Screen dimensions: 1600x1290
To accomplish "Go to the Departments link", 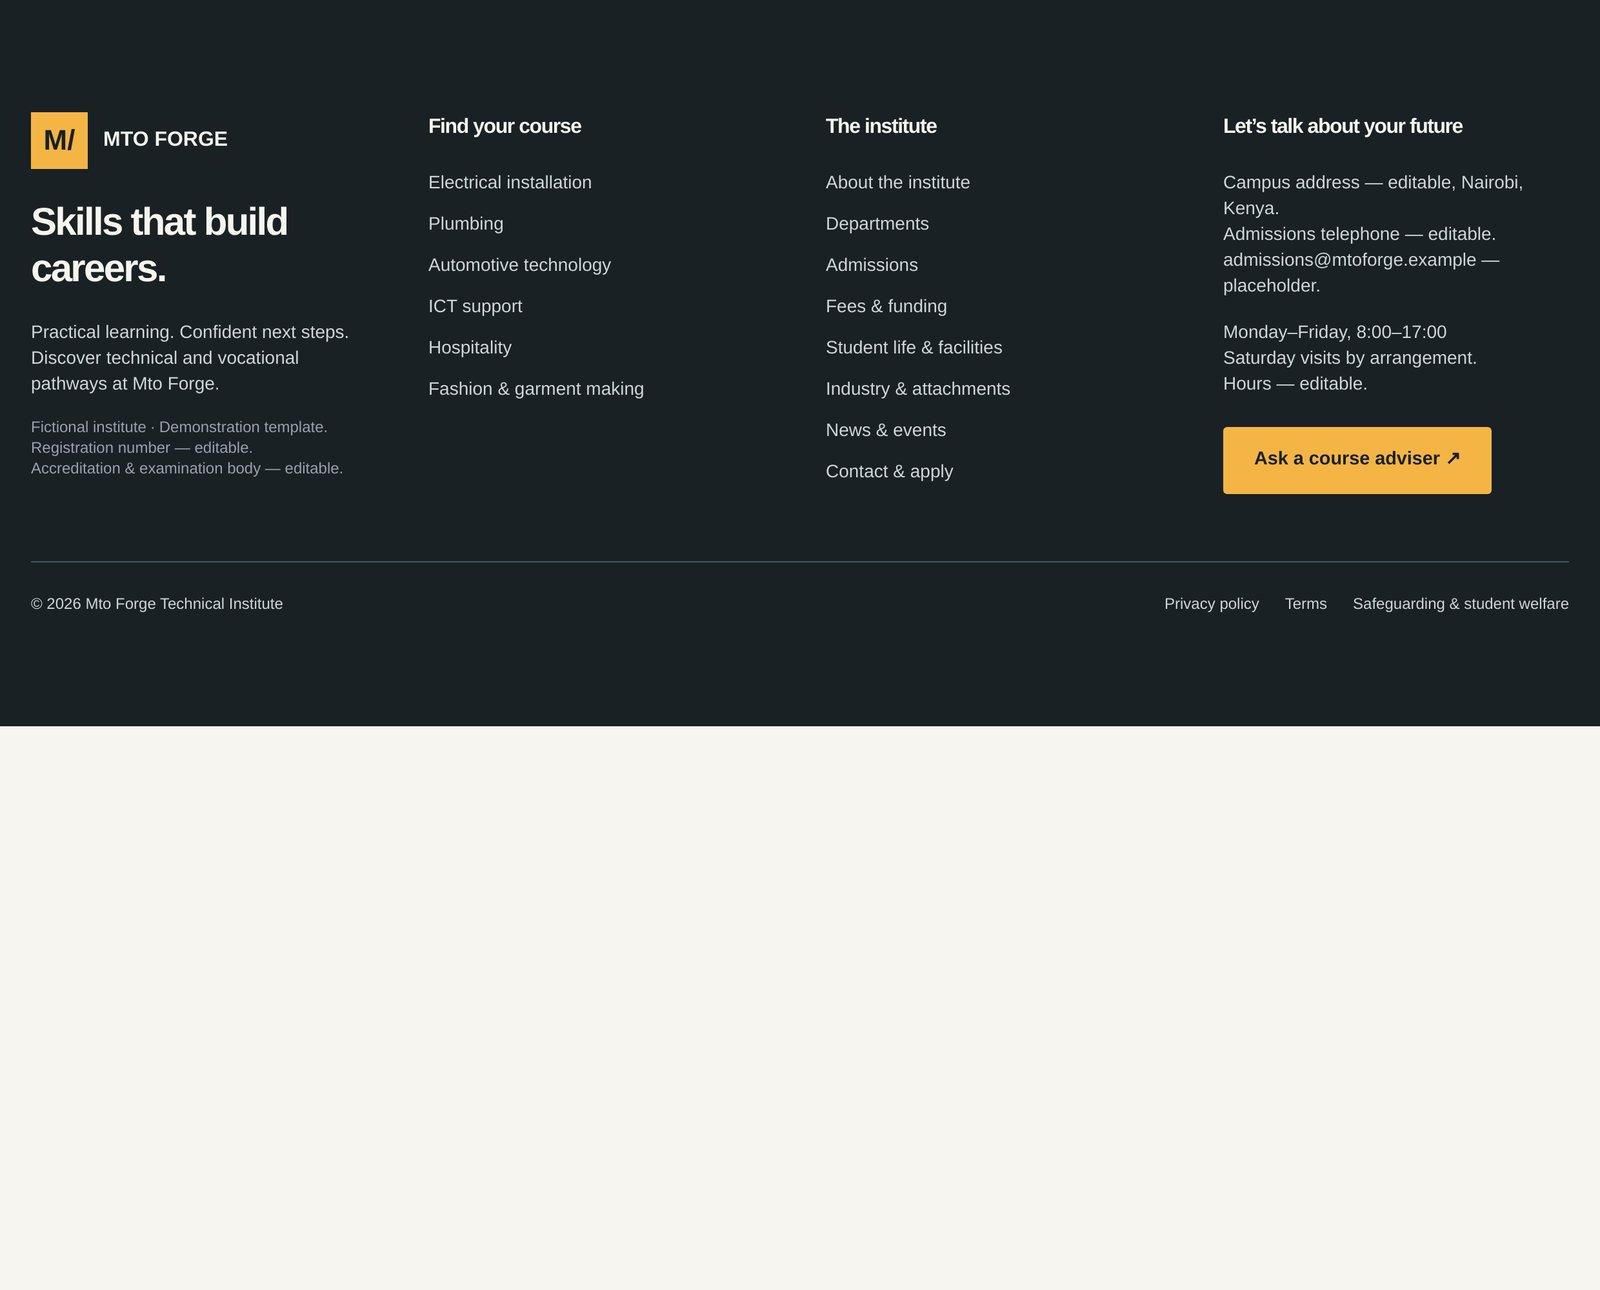I will click(877, 224).
